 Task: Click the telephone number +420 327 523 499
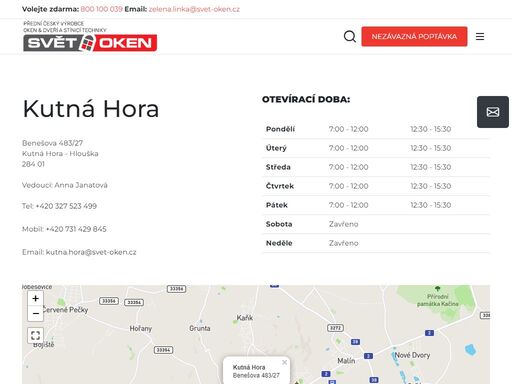66,206
